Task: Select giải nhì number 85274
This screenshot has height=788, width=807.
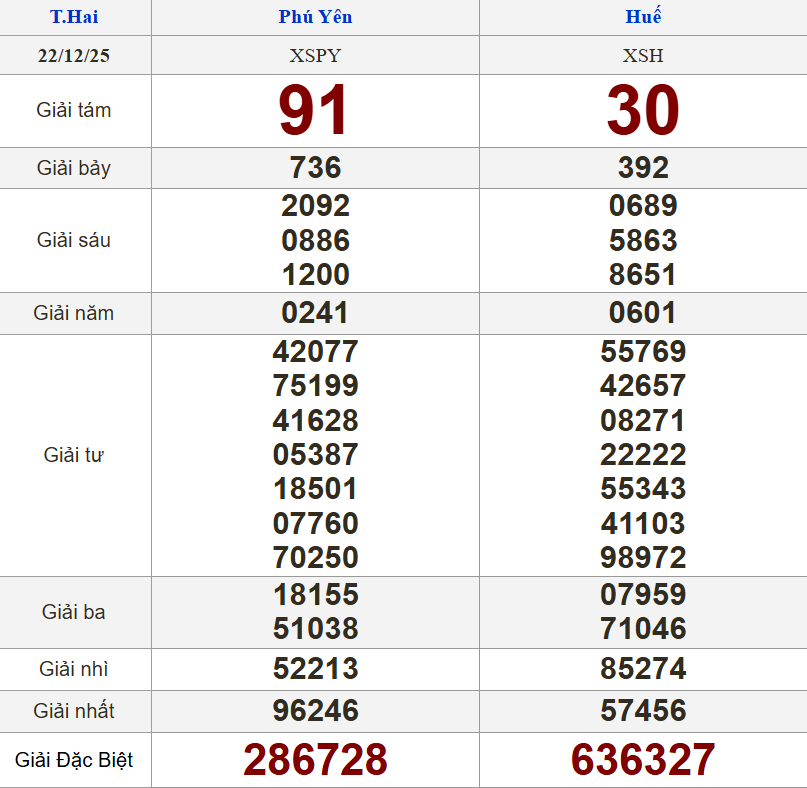Action: [643, 668]
